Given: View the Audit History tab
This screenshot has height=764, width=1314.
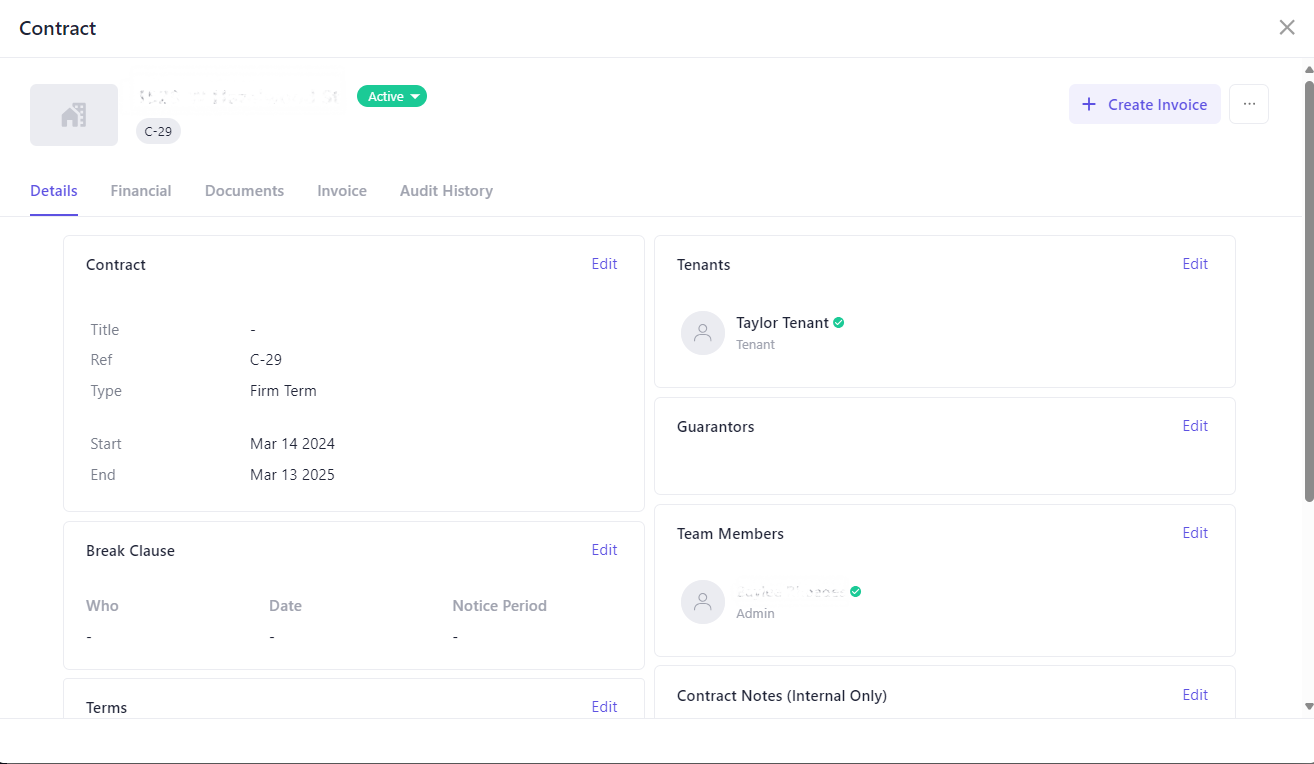Looking at the screenshot, I should [446, 190].
